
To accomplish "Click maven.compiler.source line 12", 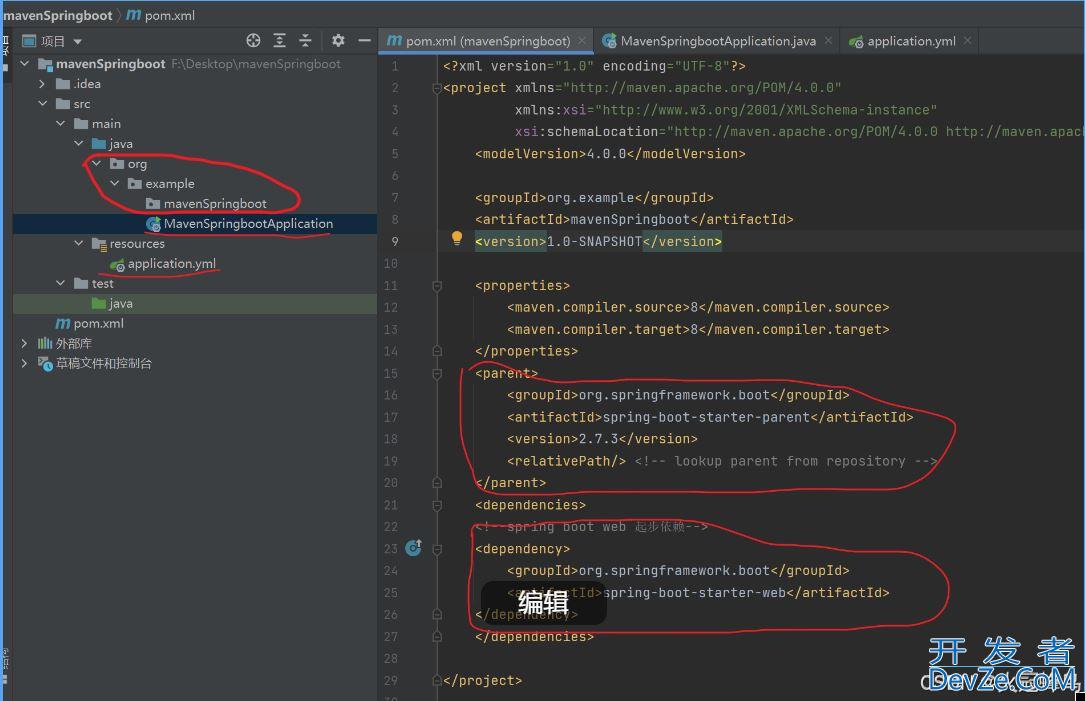I will click(x=698, y=307).
